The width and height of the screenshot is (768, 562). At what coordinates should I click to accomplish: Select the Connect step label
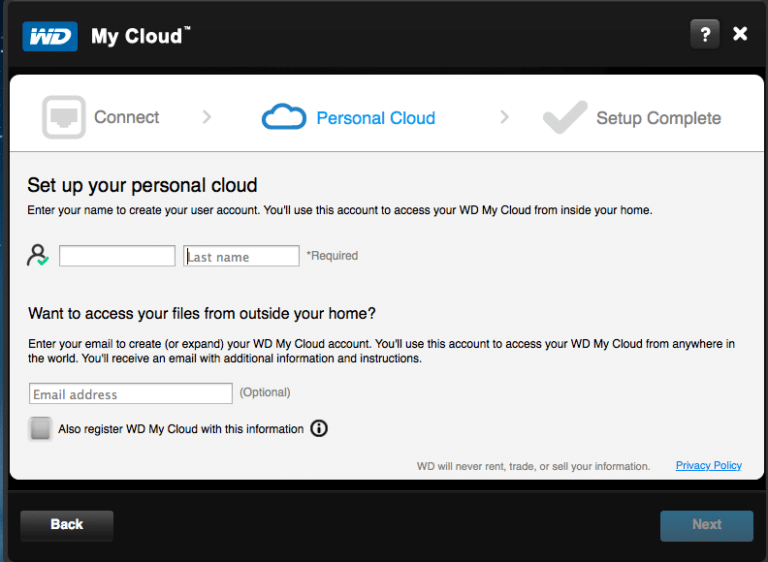point(126,117)
